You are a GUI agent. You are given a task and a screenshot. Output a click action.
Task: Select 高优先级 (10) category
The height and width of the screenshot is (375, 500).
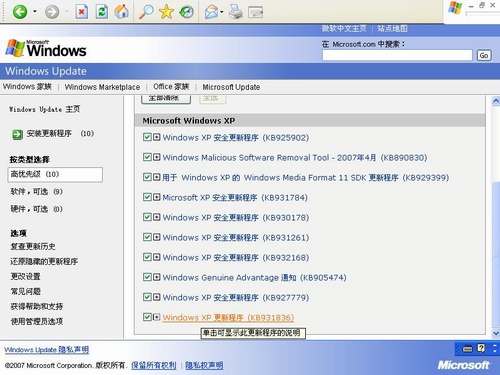click(55, 174)
